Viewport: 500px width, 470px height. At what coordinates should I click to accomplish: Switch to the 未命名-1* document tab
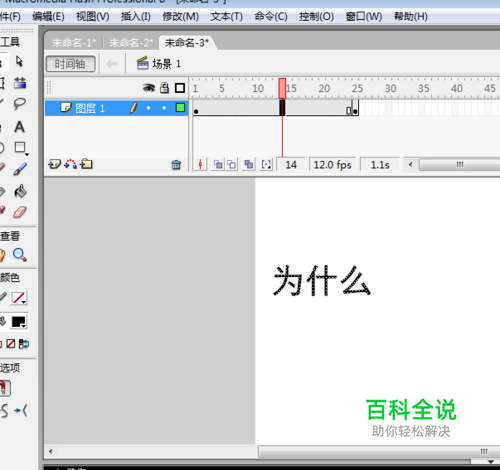tap(74, 43)
